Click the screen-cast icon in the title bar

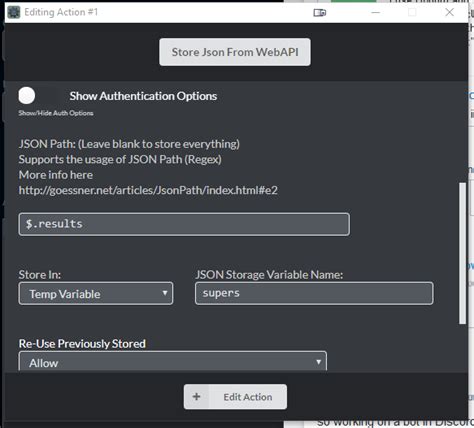pyautogui.click(x=320, y=13)
